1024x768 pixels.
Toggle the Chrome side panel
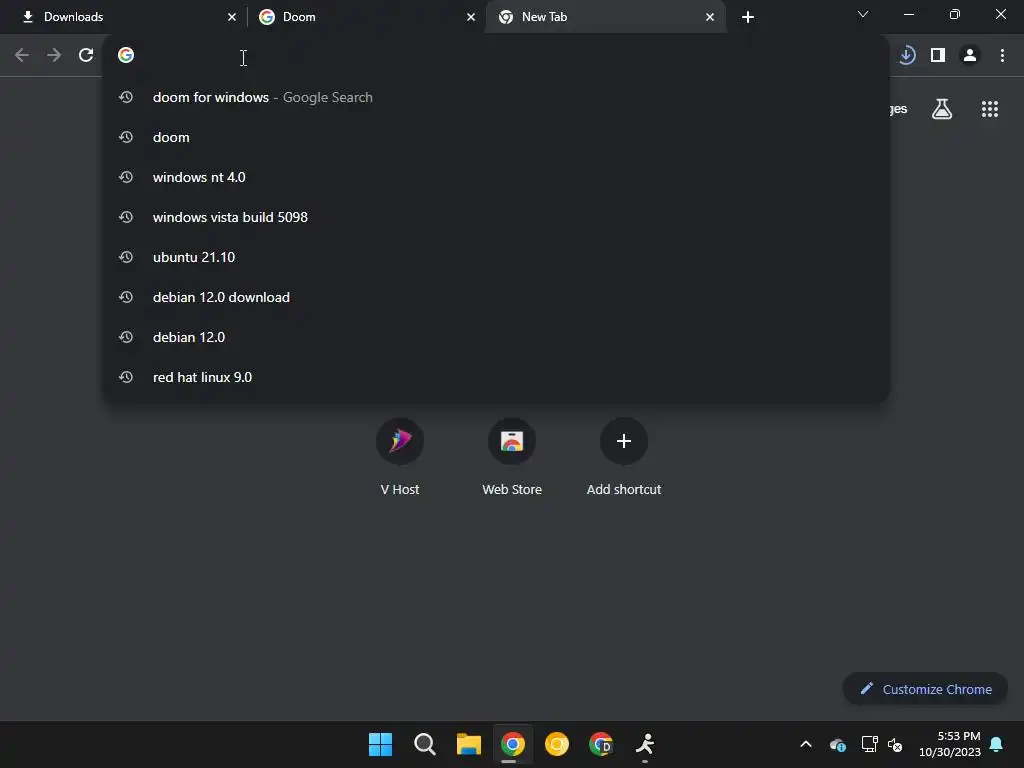coord(938,56)
